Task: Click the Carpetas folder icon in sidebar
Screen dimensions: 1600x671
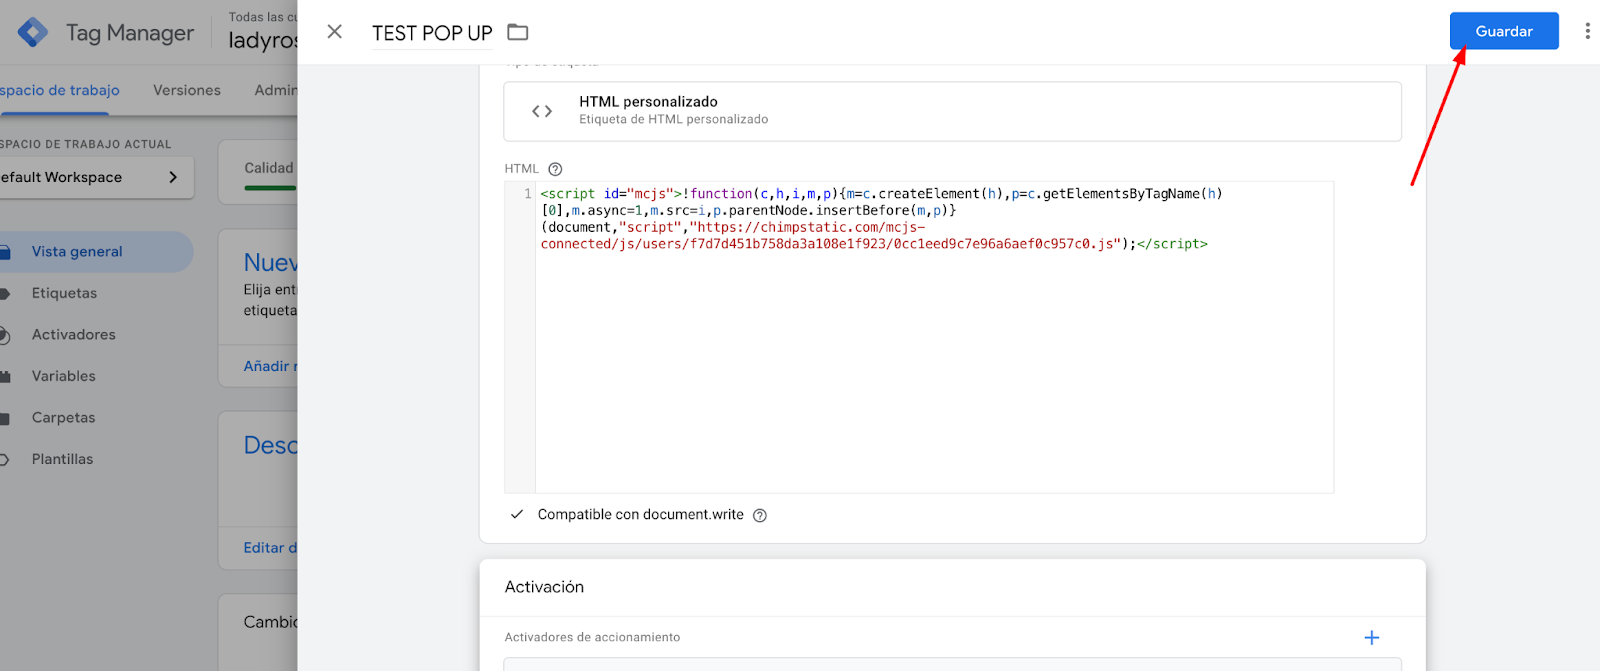Action: [x=4, y=418]
